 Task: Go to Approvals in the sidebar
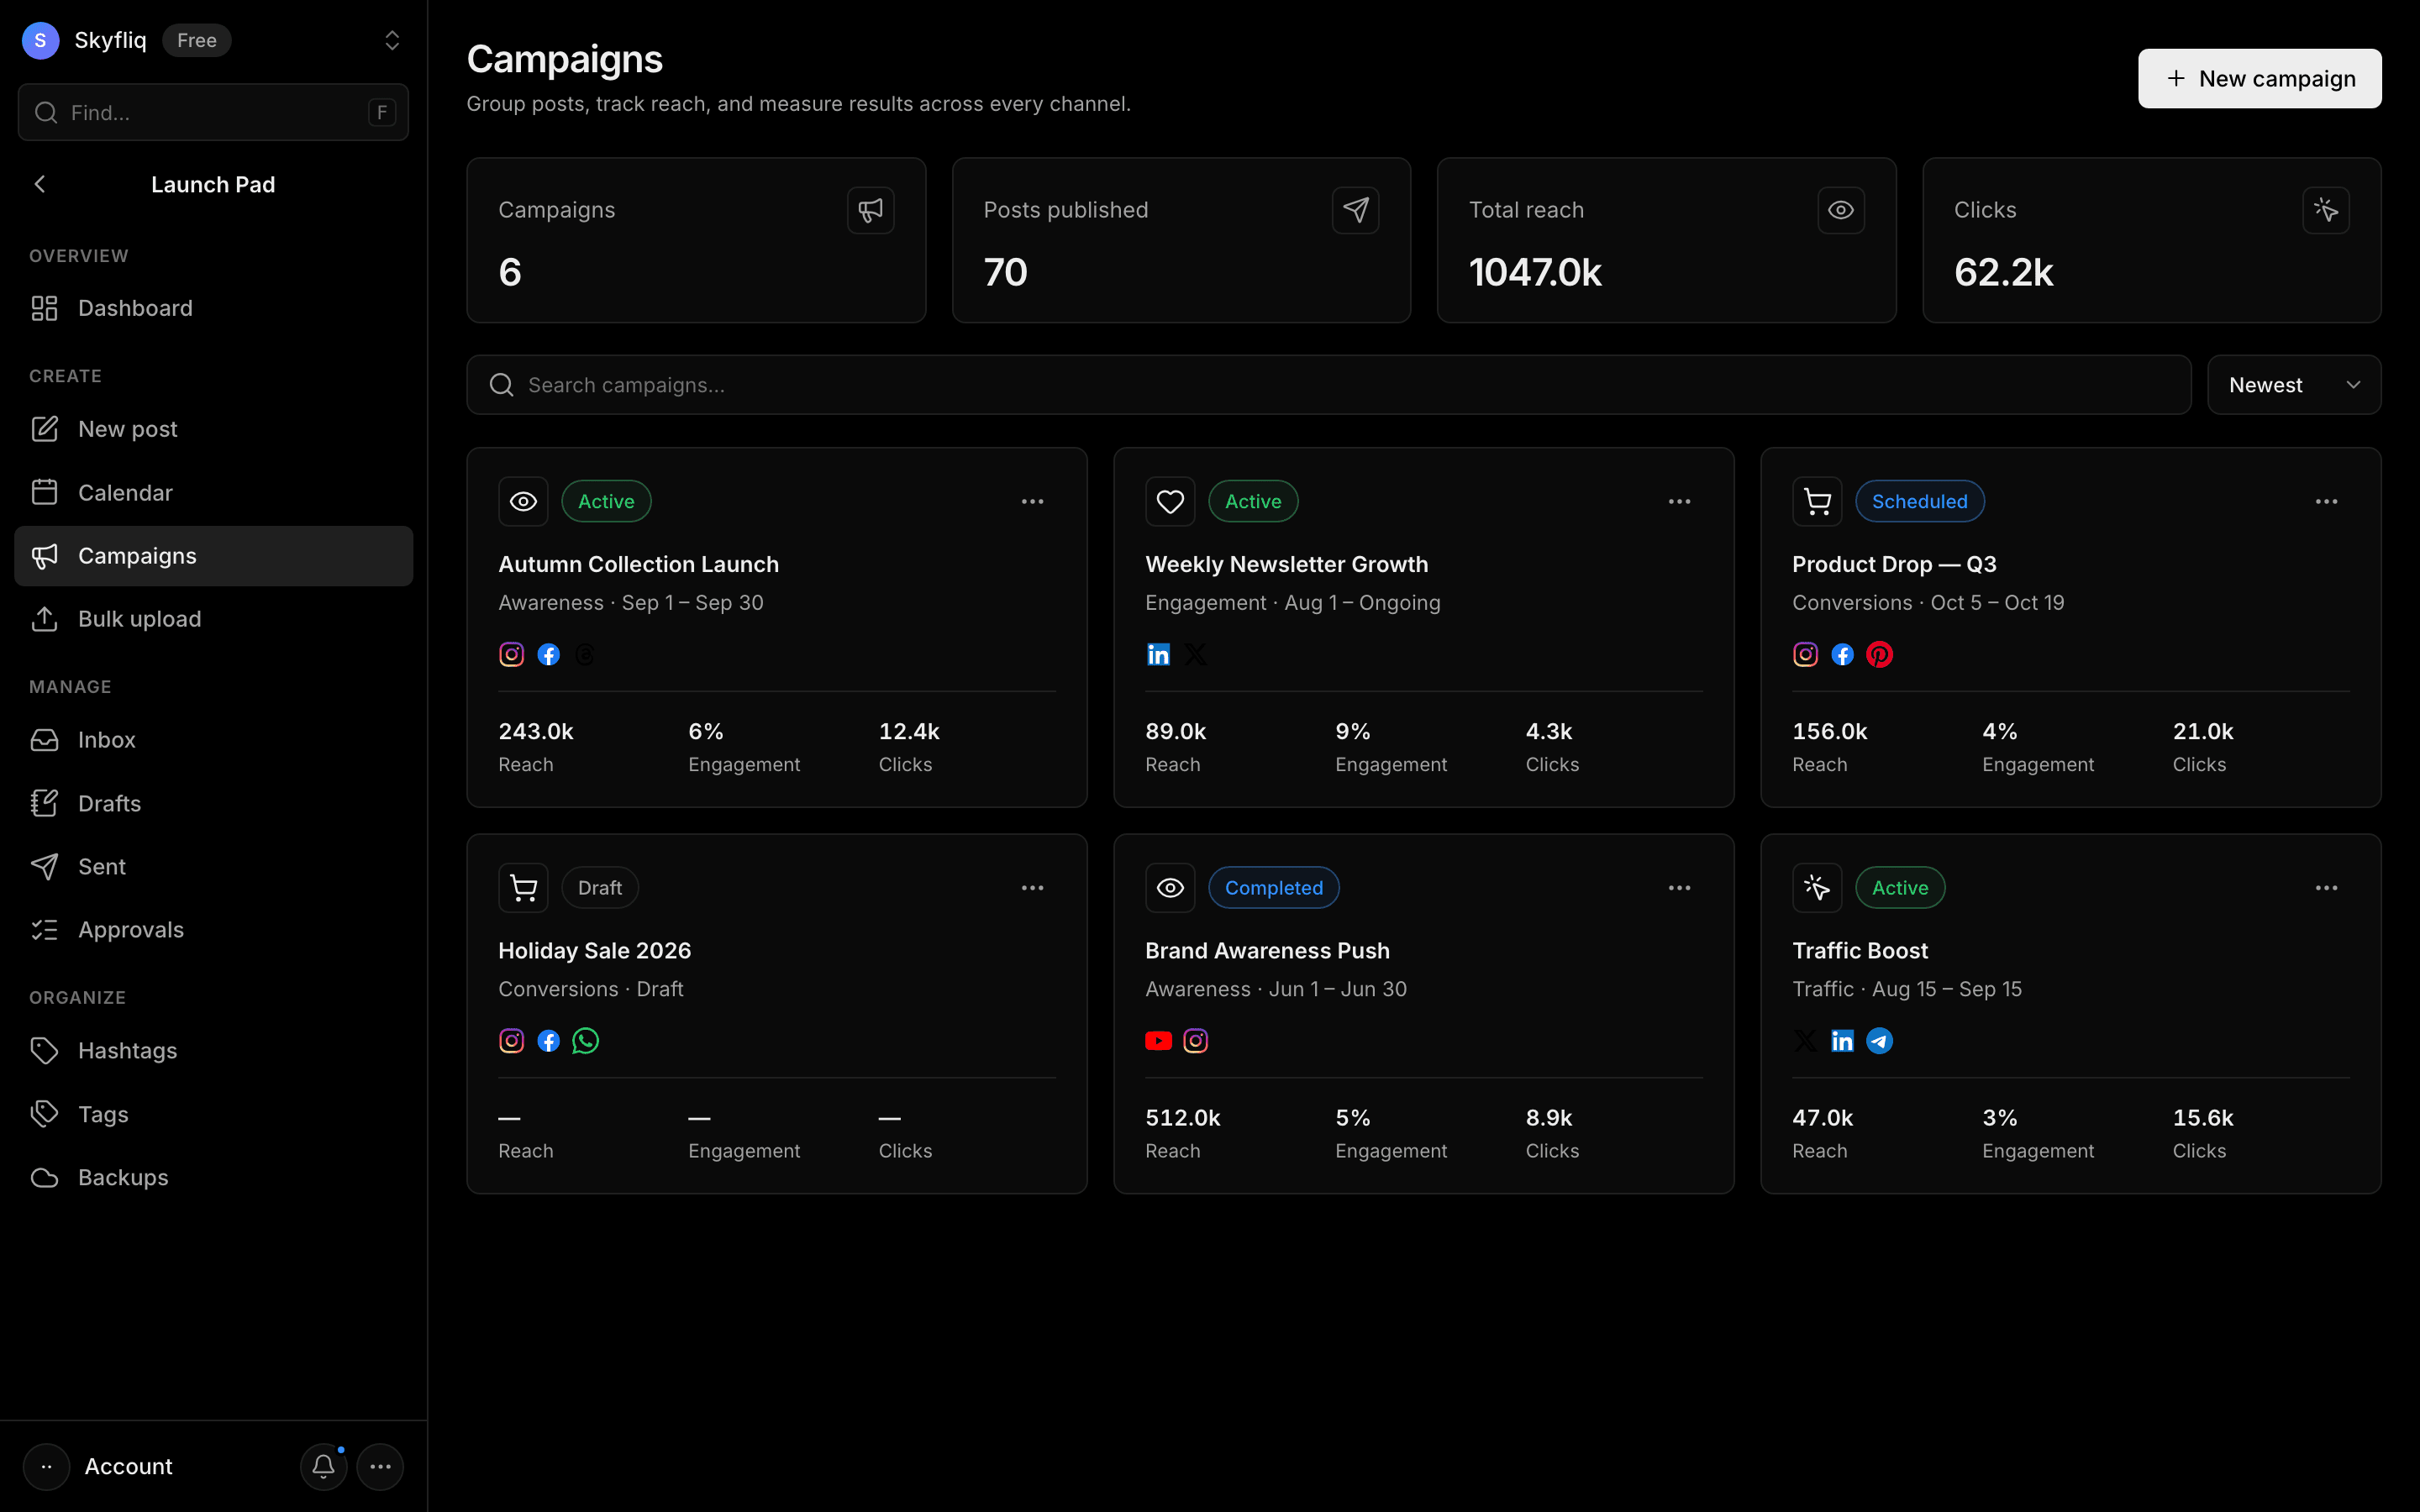[213, 930]
